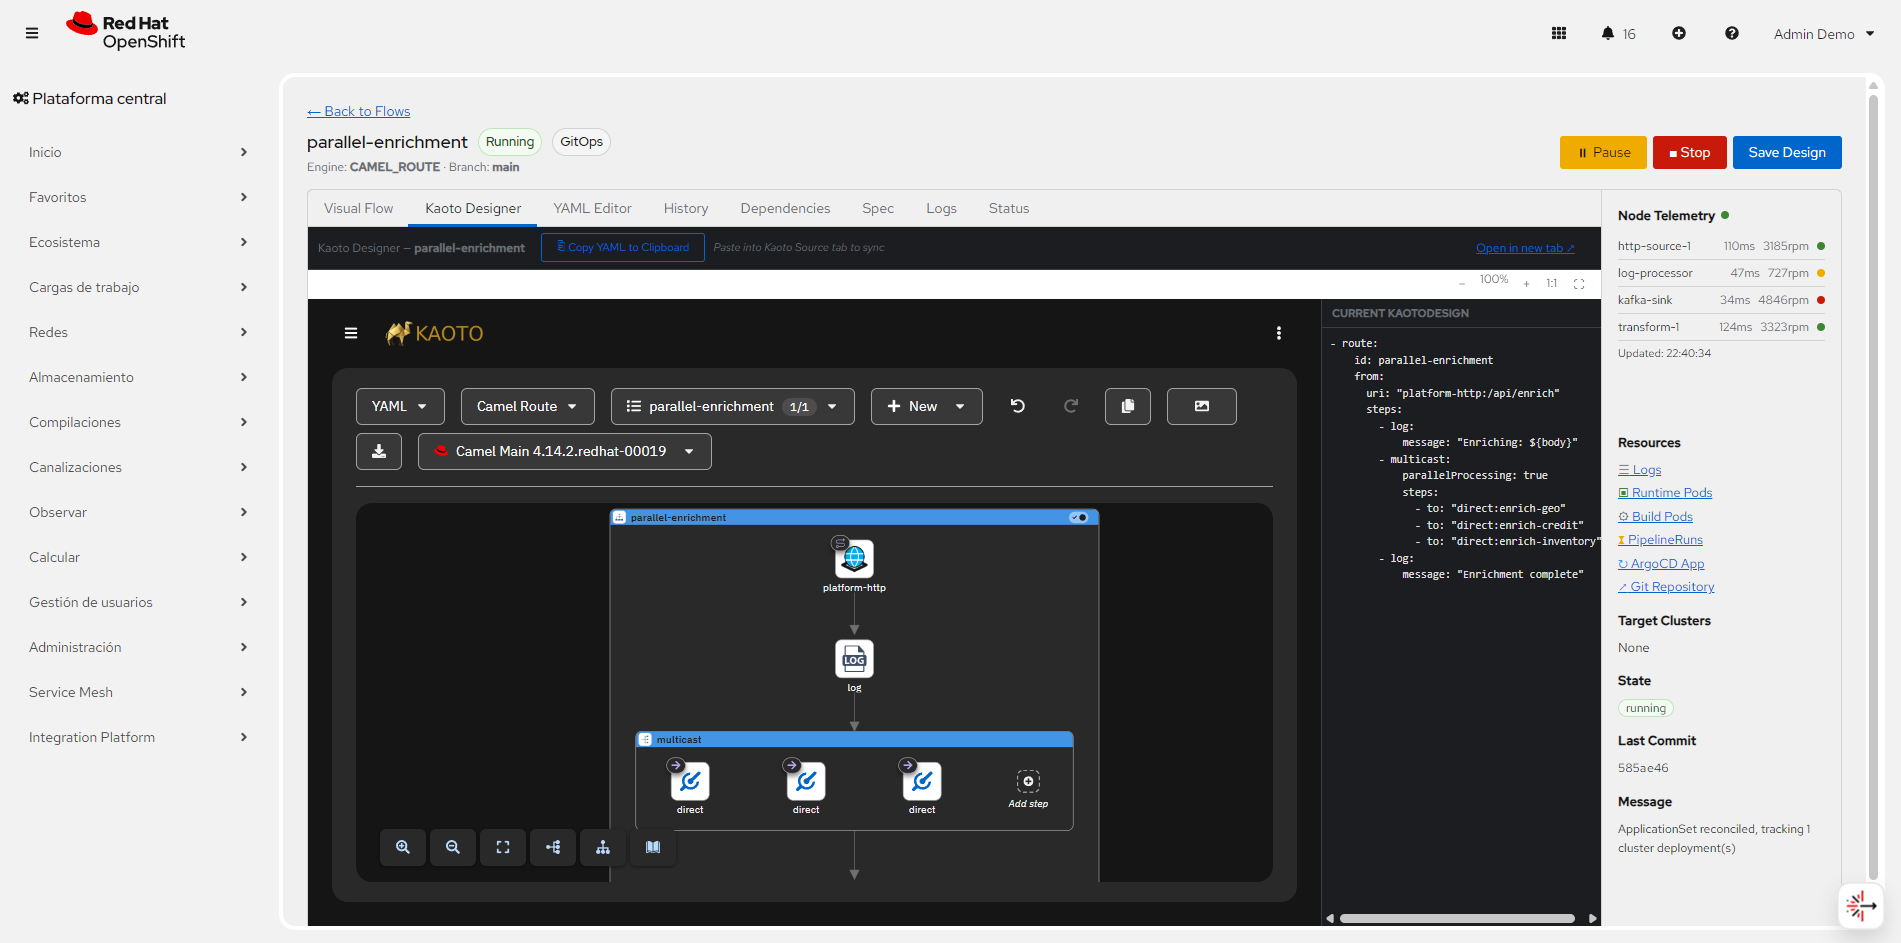Screen dimensions: 1901x943
Task: Expand the Service Mesh section
Action: [138, 692]
